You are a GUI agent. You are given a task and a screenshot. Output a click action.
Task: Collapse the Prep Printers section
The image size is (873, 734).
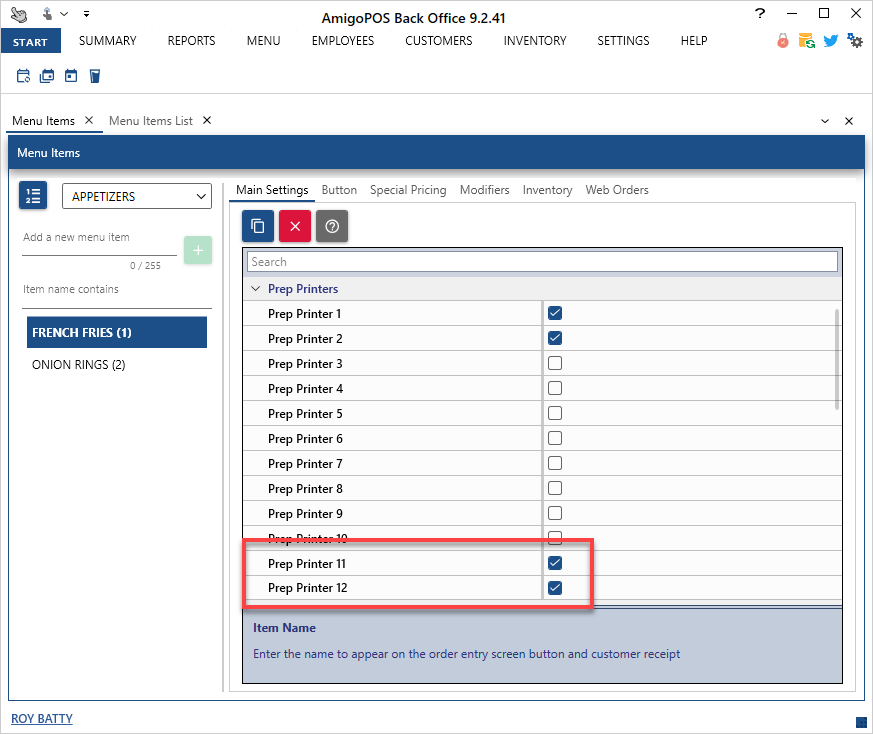255,289
